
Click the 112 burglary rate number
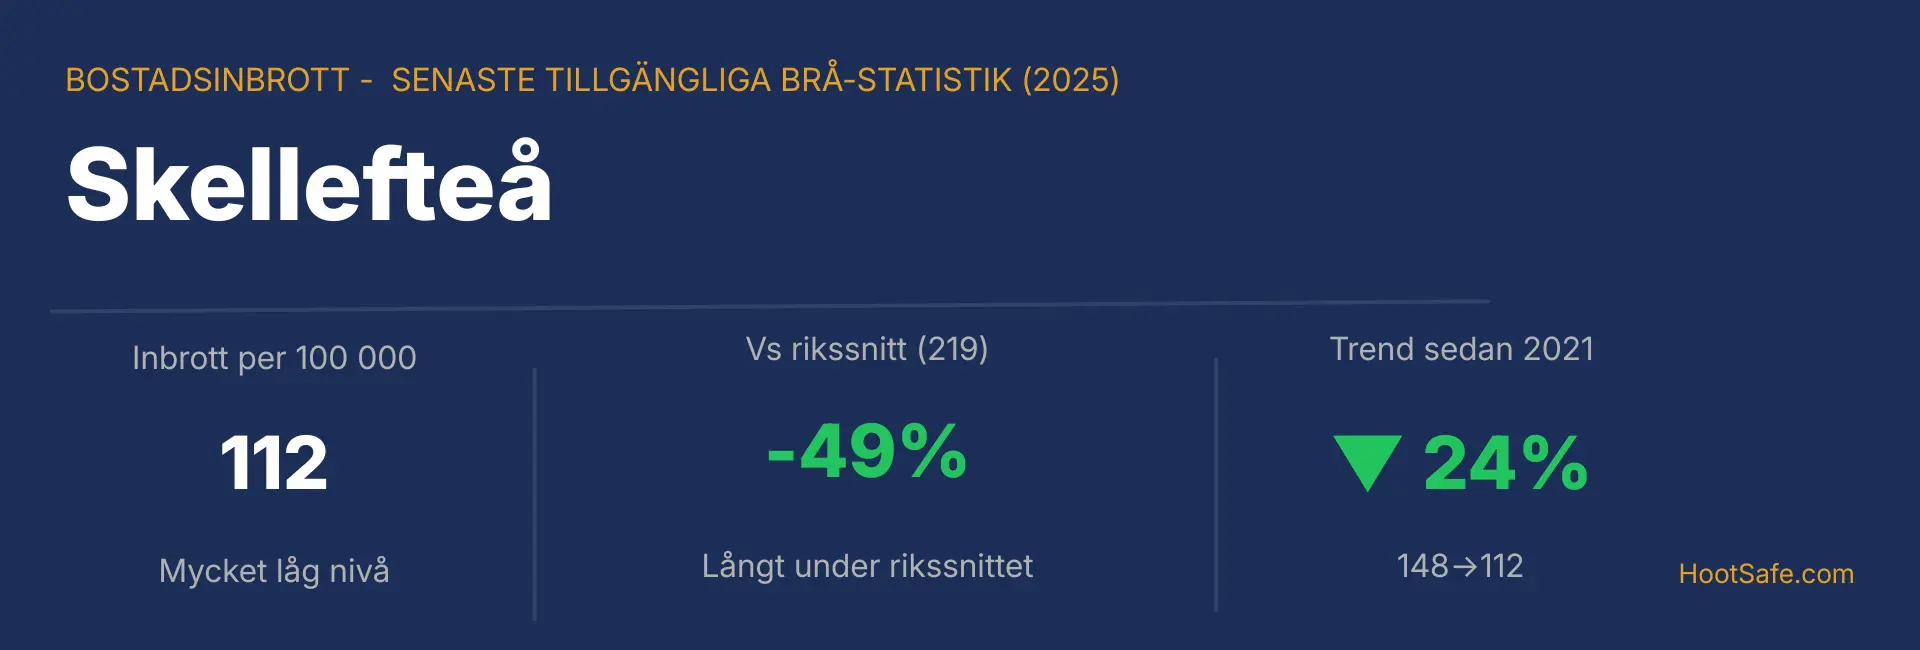[274, 464]
